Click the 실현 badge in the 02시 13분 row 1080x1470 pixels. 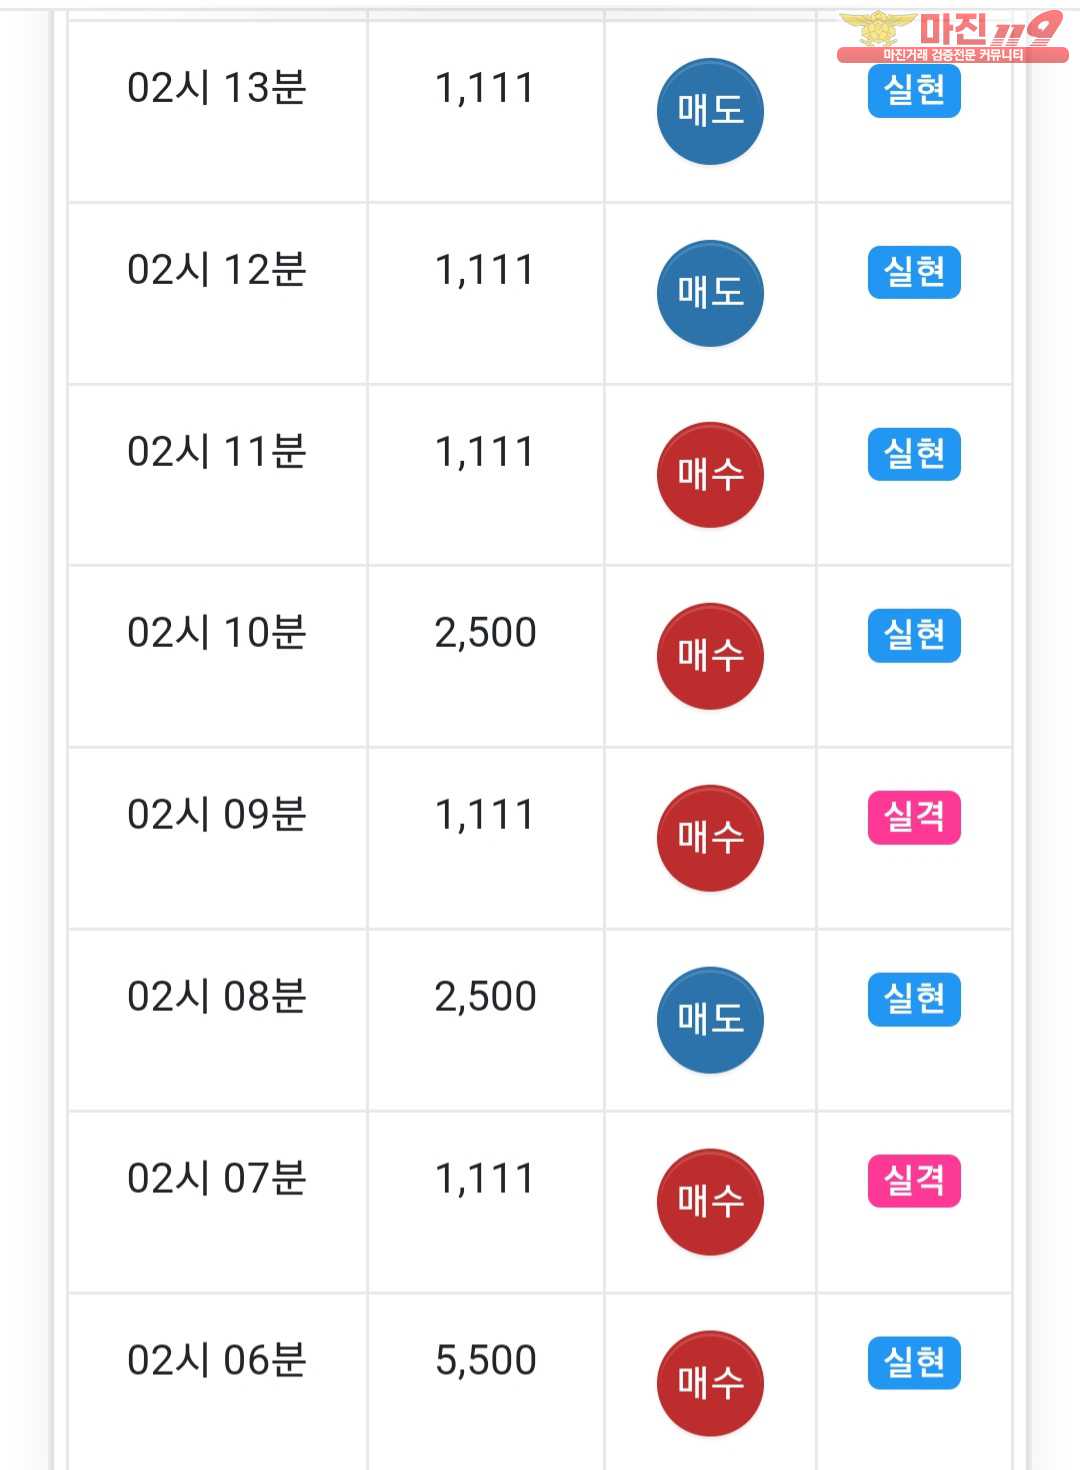914,91
